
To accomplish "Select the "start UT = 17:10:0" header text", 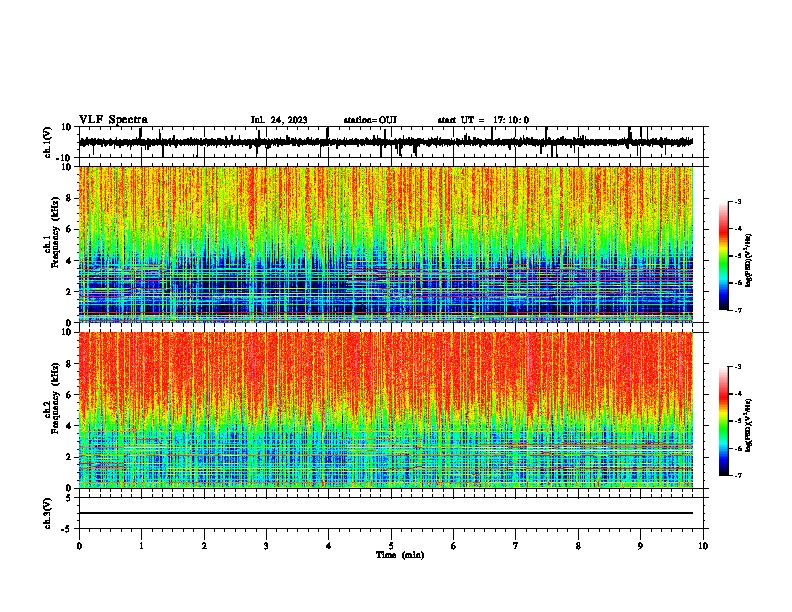I will pyautogui.click(x=483, y=120).
